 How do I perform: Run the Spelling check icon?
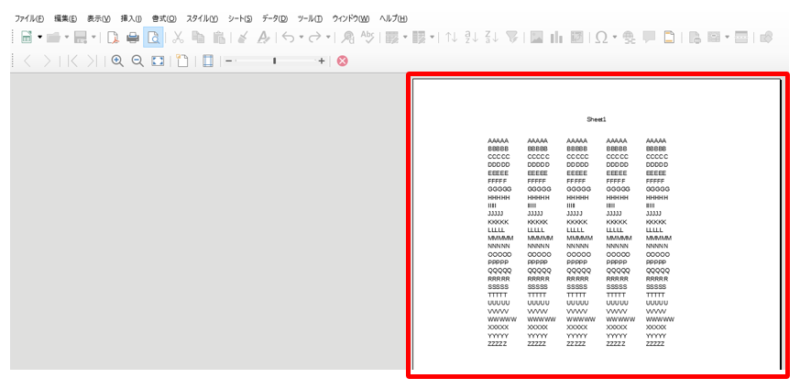tap(367, 37)
